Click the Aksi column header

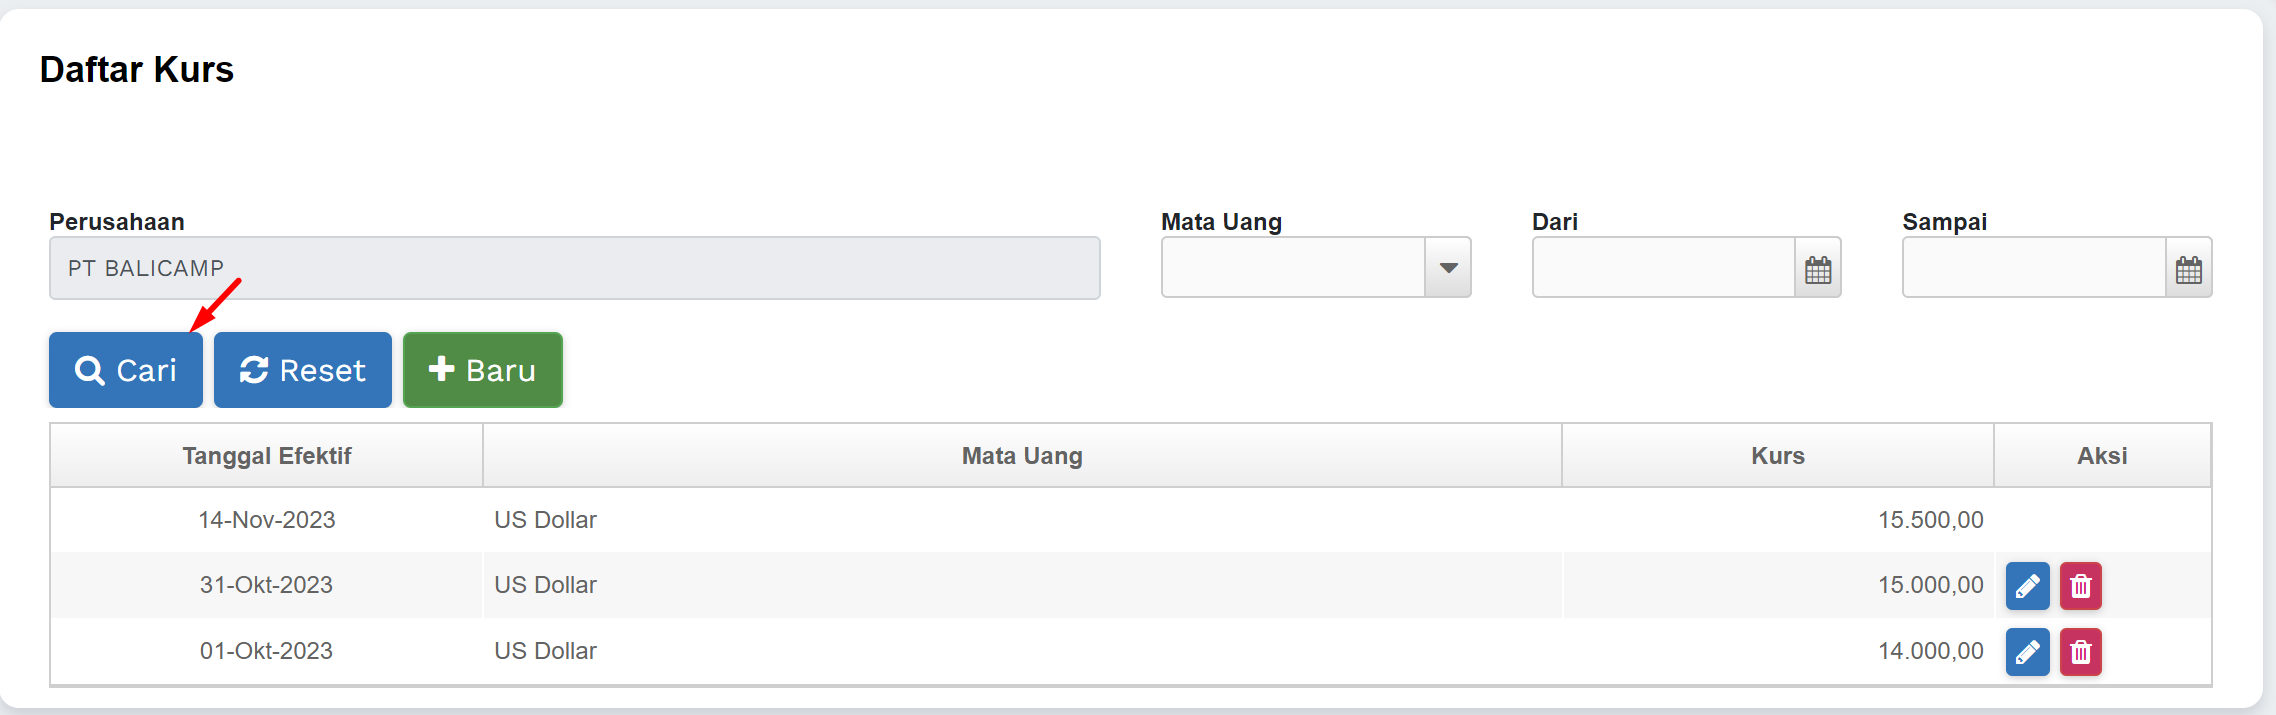(2101, 456)
